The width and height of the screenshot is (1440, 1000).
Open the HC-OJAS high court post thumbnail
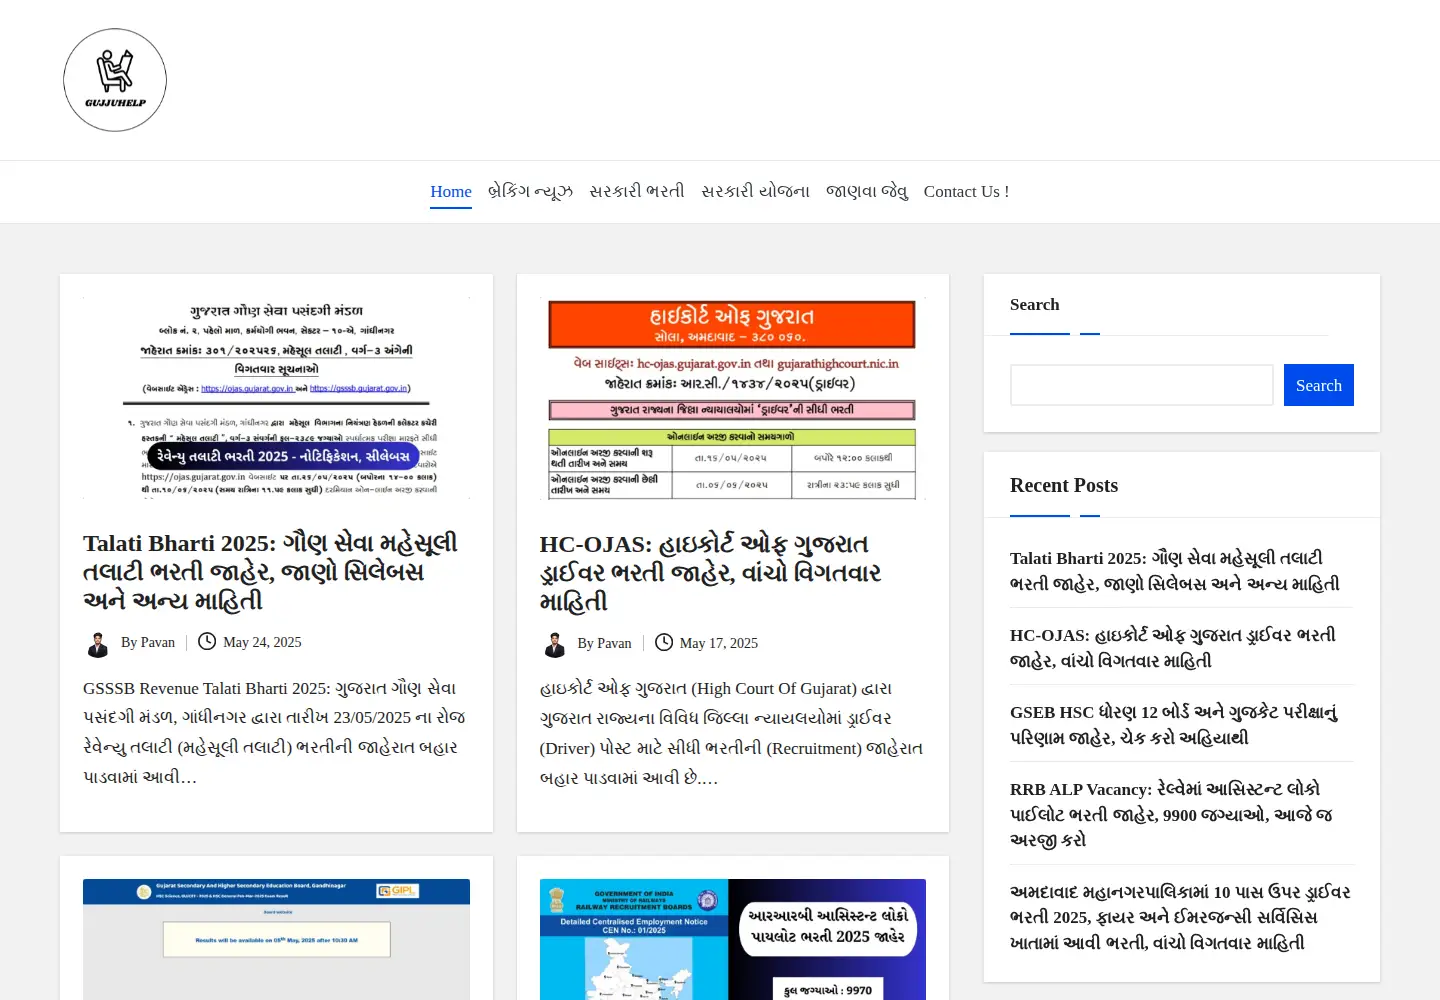733,398
